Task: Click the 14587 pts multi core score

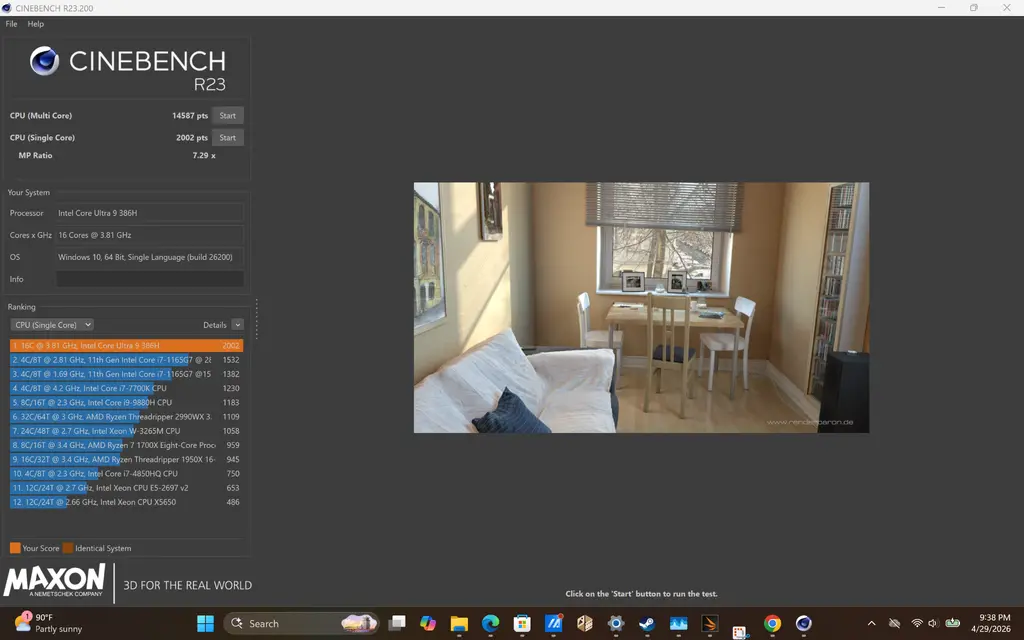Action: 190,116
